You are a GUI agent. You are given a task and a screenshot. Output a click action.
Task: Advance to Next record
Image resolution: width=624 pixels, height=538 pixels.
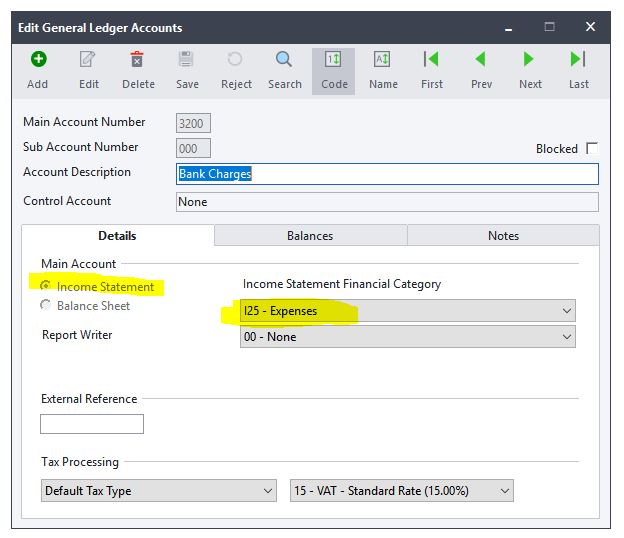tap(530, 60)
